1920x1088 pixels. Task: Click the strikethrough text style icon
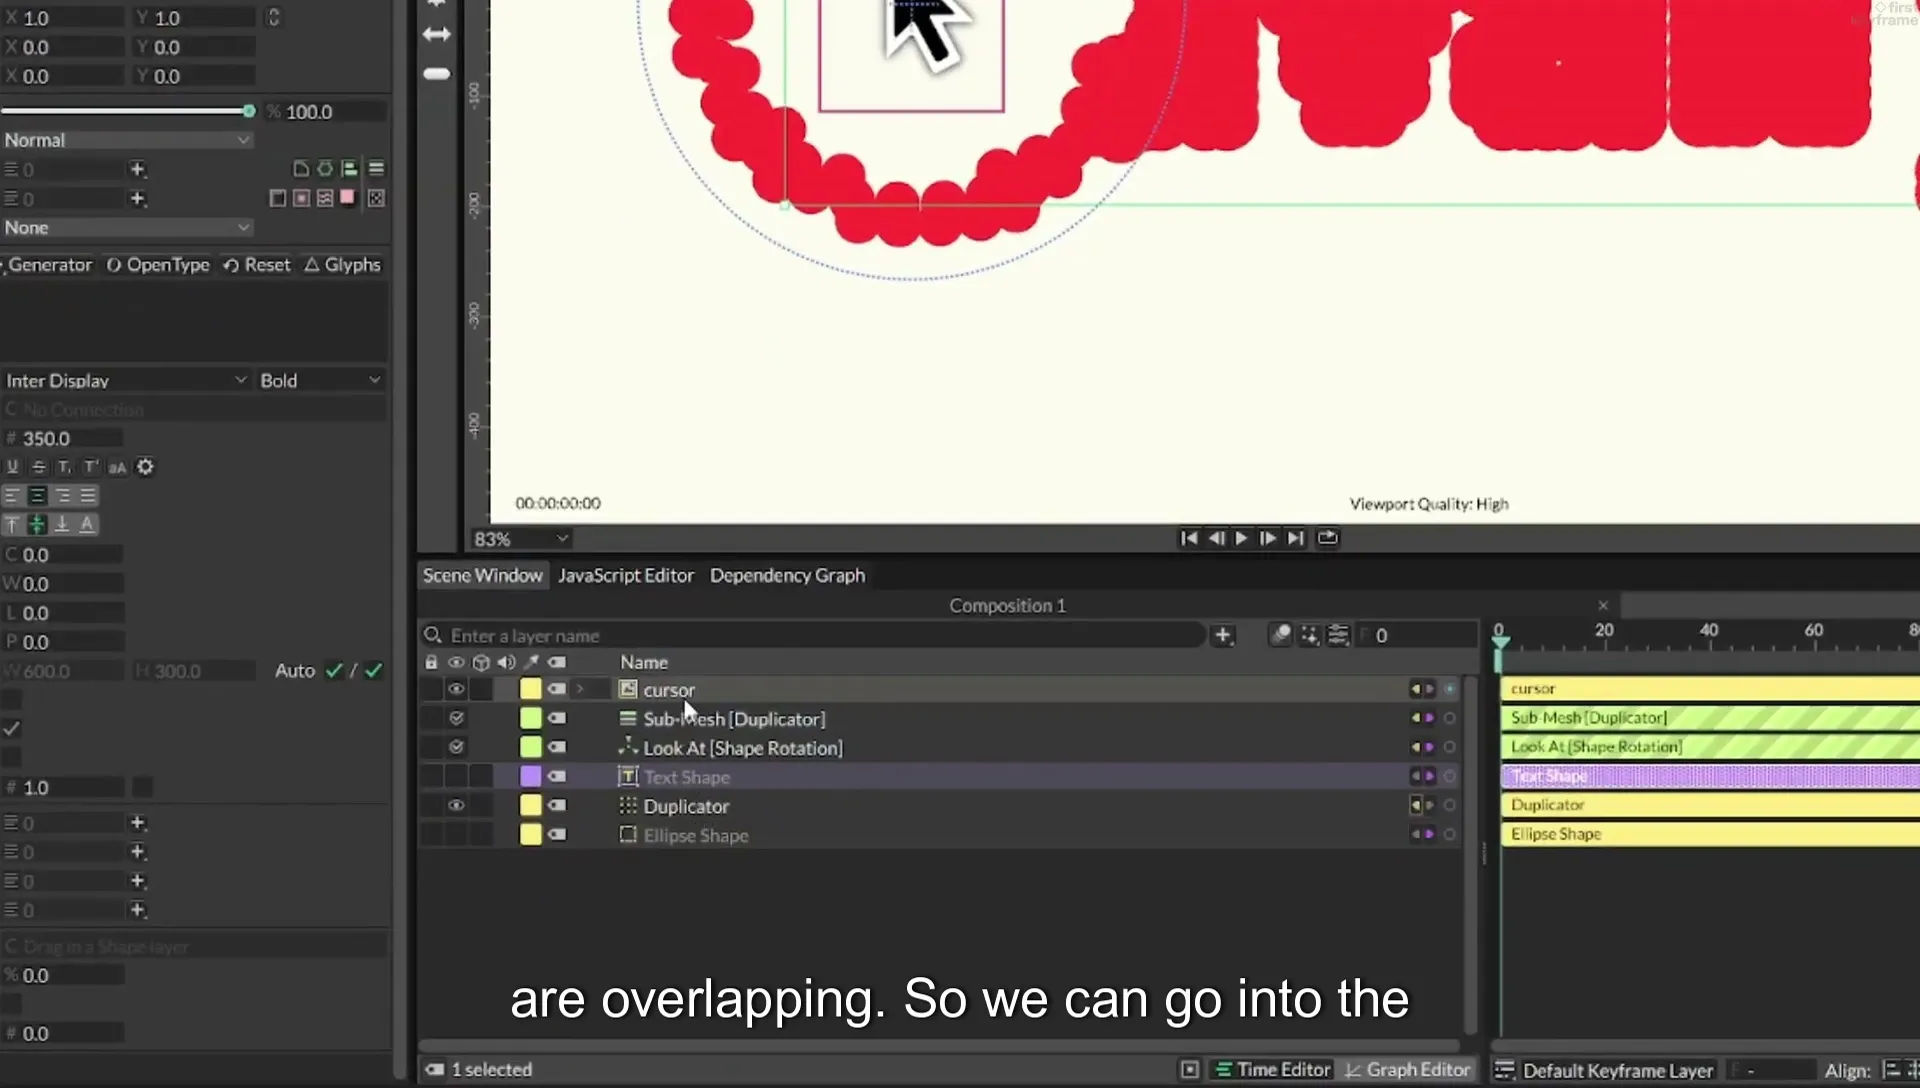(39, 467)
